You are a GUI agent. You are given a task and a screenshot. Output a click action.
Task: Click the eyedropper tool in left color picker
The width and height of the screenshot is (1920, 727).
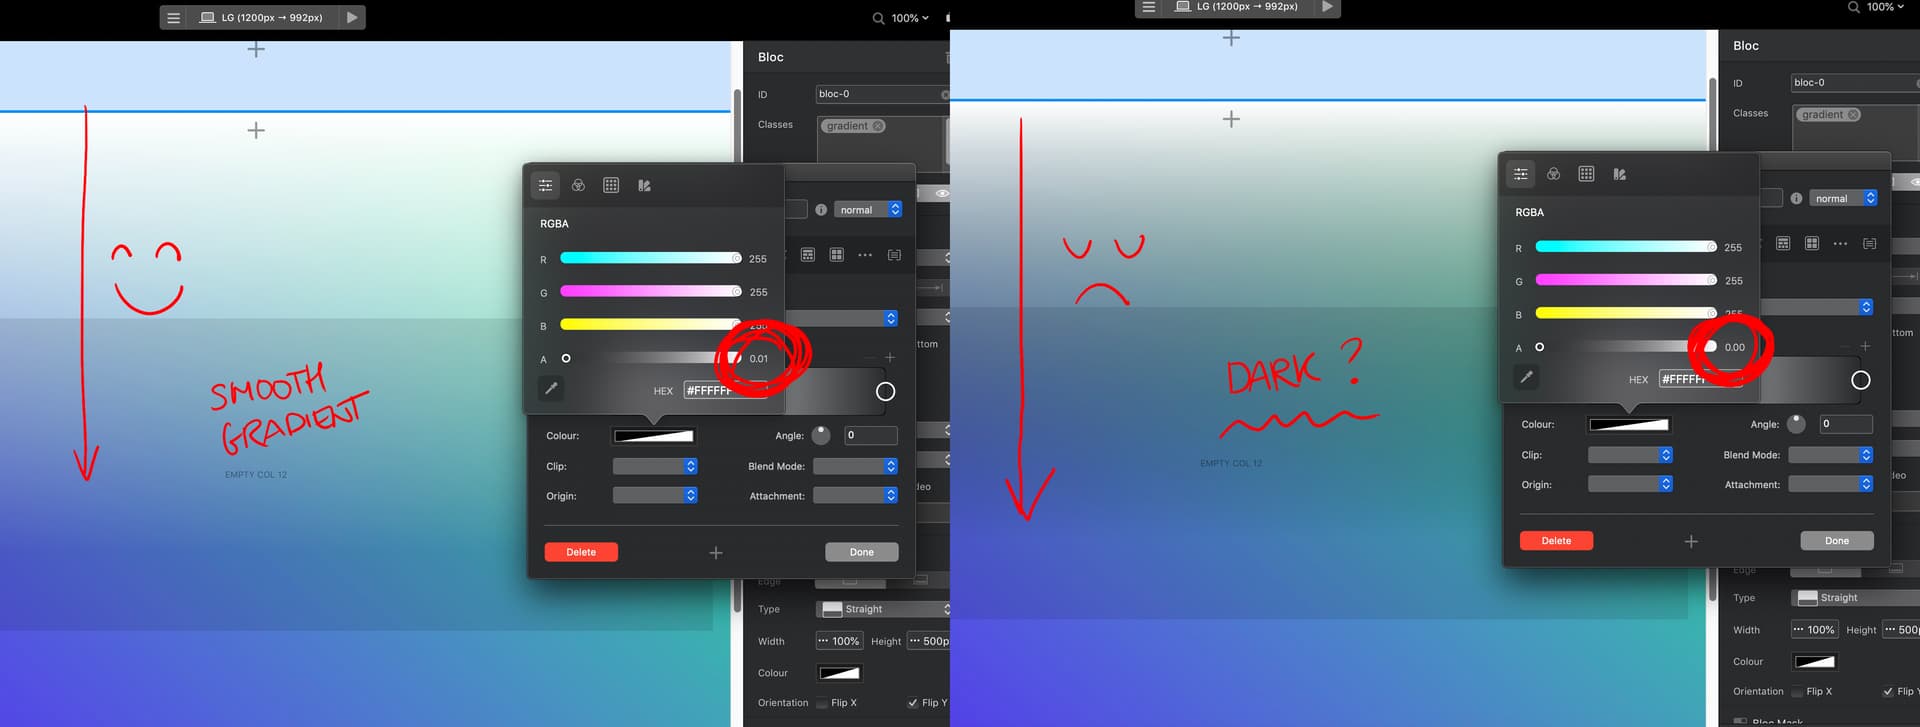[x=551, y=389]
